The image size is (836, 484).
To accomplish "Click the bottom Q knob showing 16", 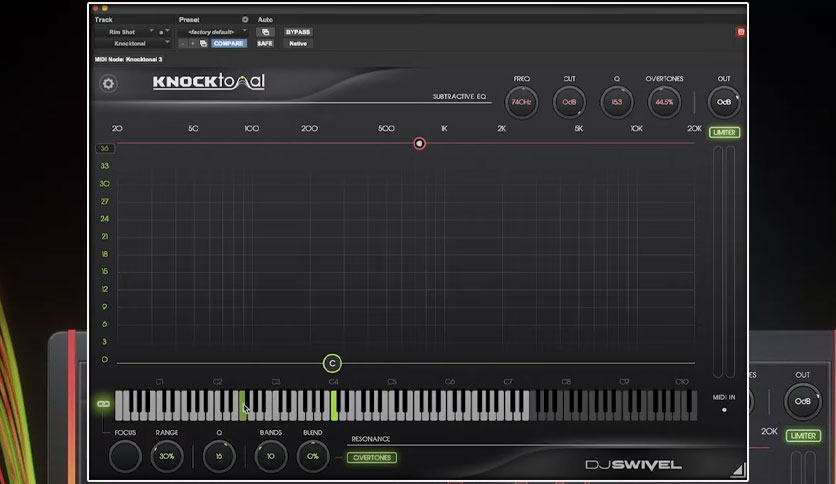I will tap(219, 456).
